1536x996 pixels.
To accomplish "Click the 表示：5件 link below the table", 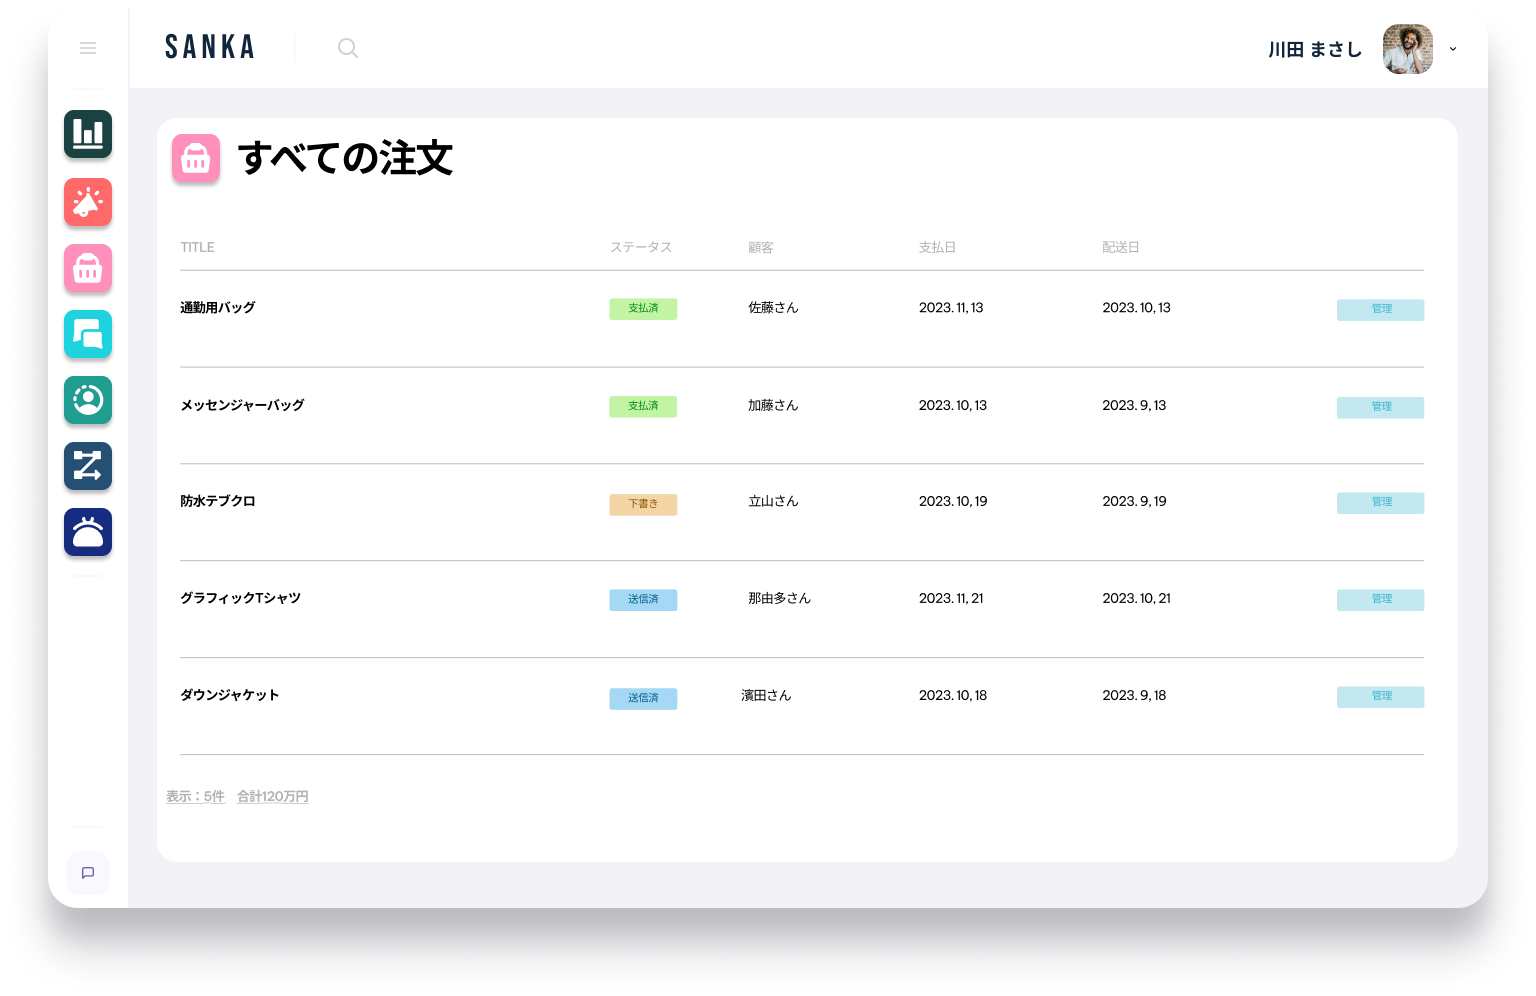I will [195, 797].
